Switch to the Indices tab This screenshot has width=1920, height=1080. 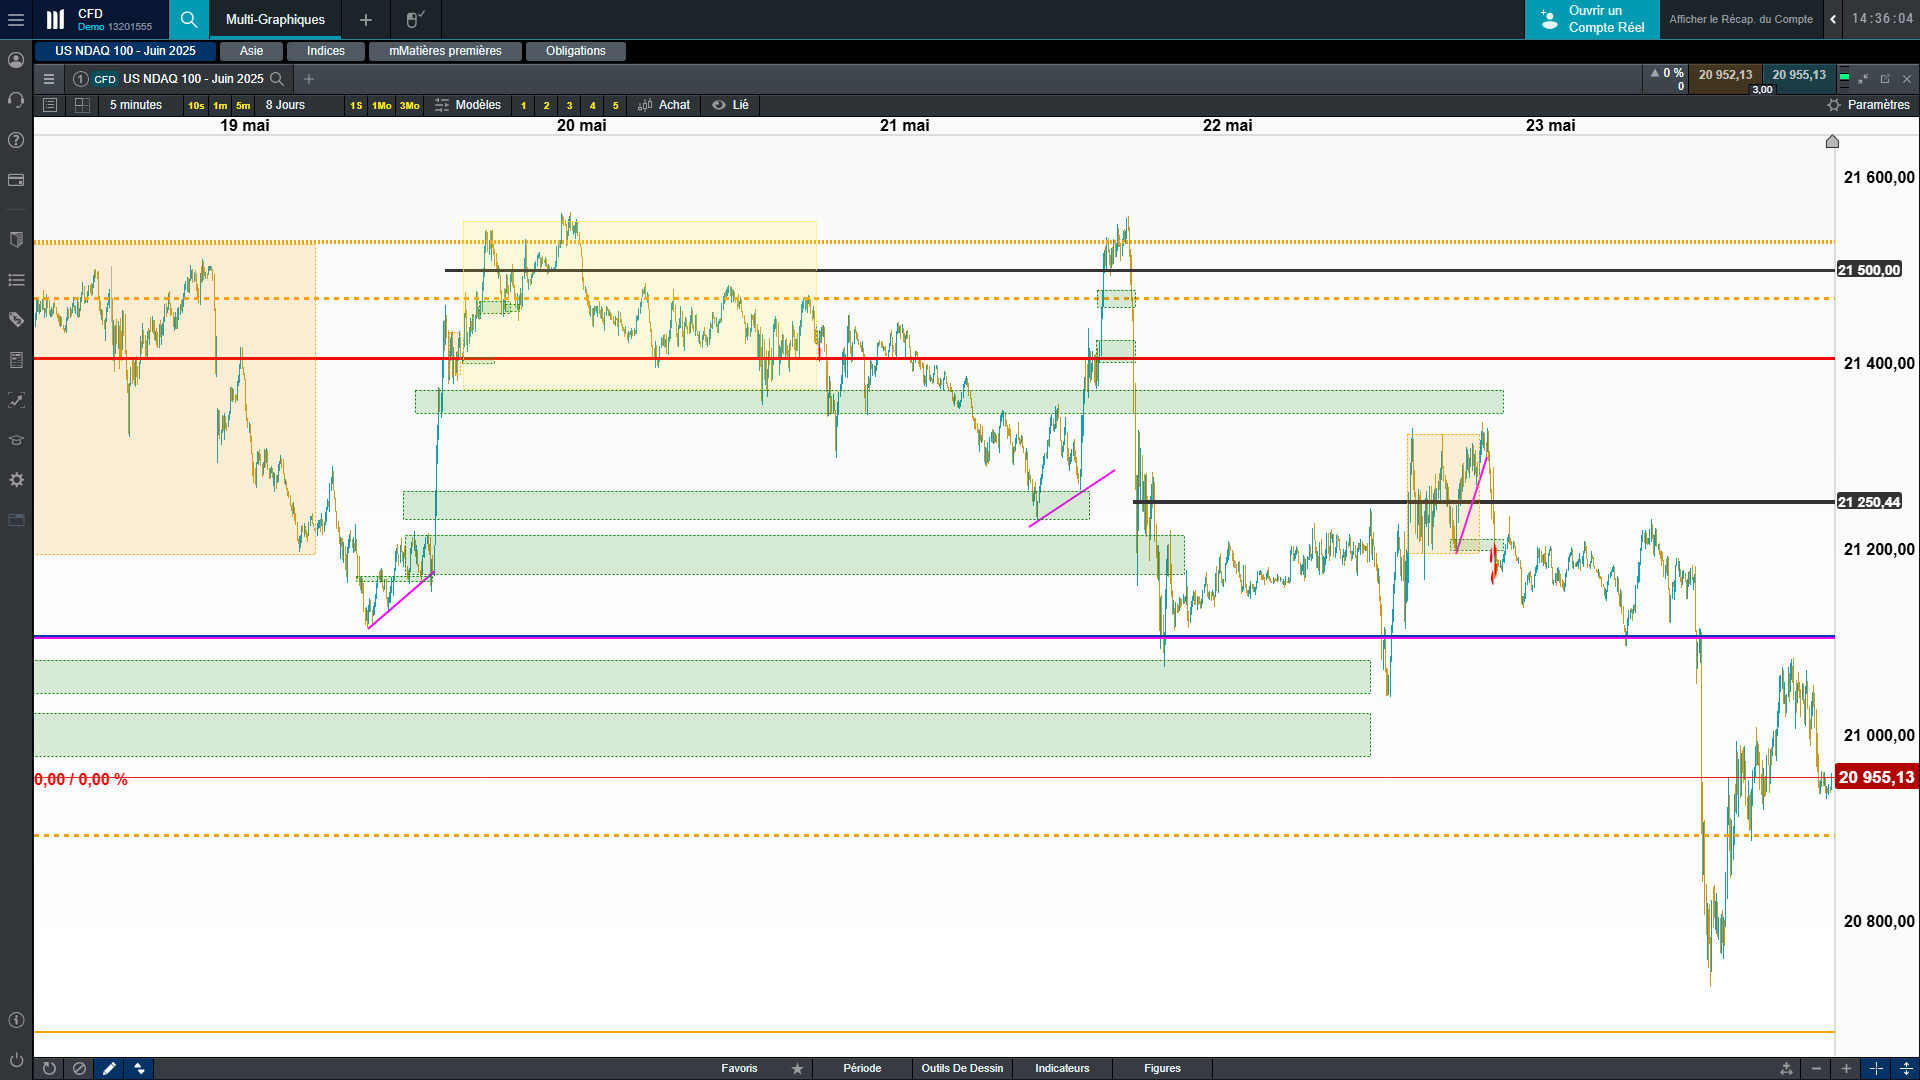click(325, 51)
